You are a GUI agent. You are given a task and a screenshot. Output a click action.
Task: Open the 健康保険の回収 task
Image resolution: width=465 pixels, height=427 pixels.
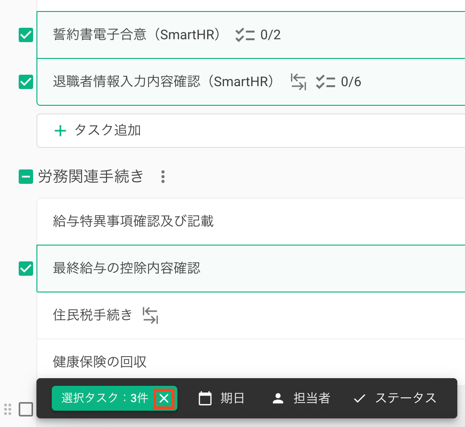pyautogui.click(x=251, y=362)
